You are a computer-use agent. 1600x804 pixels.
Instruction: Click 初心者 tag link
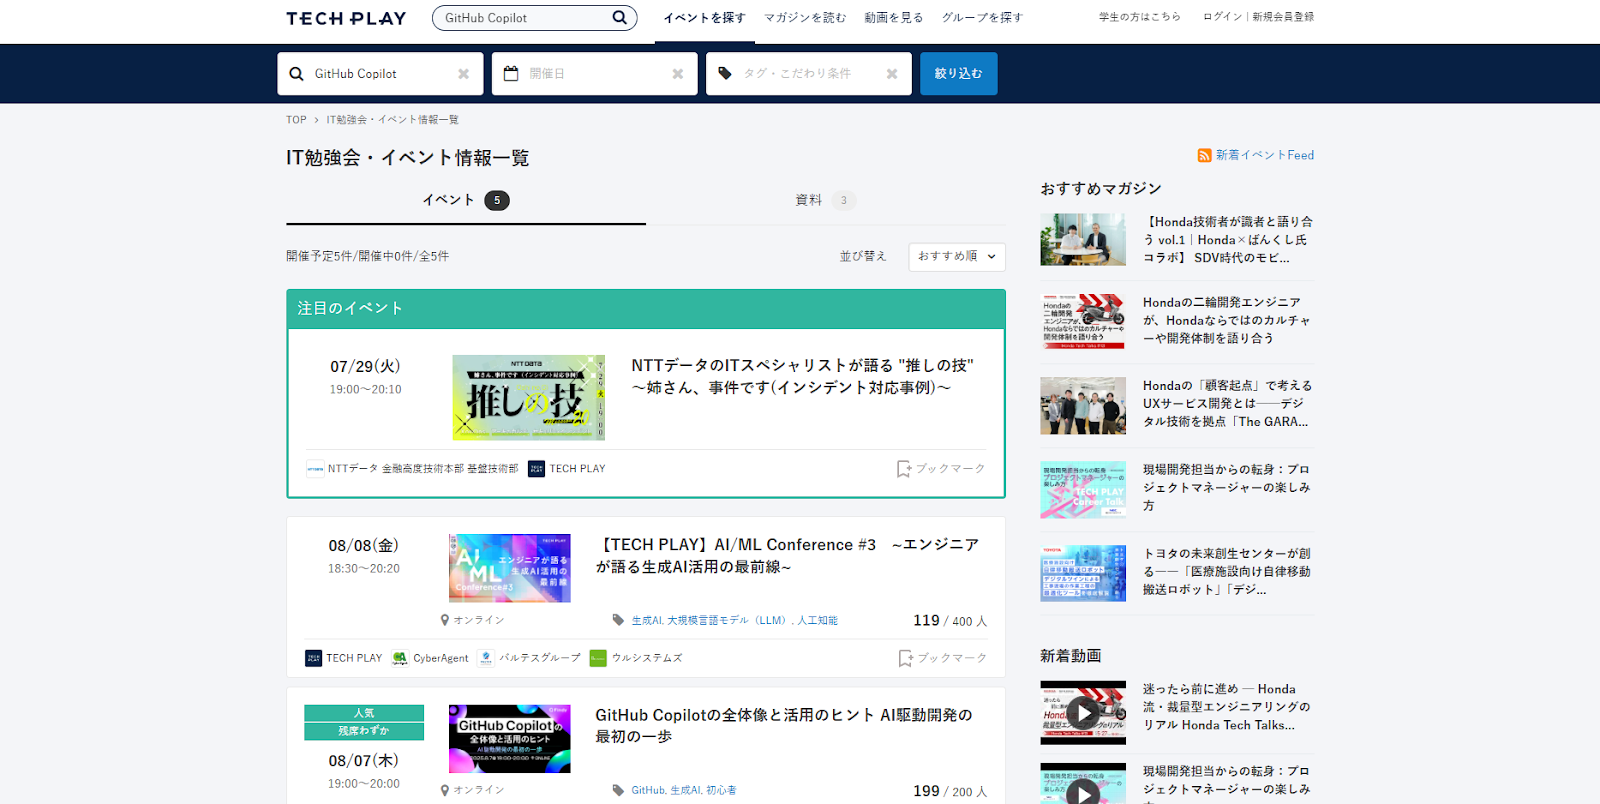[721, 790]
